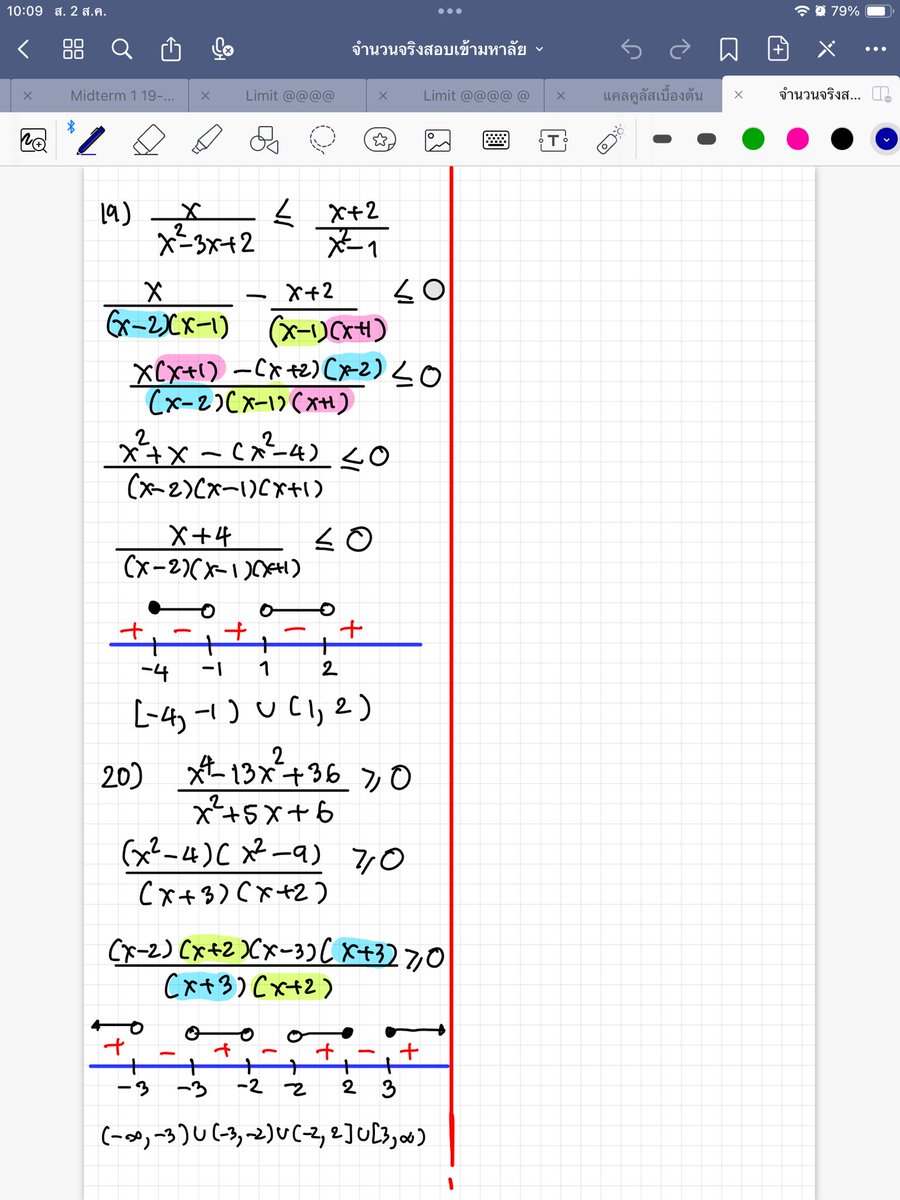Open search with the magnifier icon
Screen dimensions: 900x1200
coord(121,49)
